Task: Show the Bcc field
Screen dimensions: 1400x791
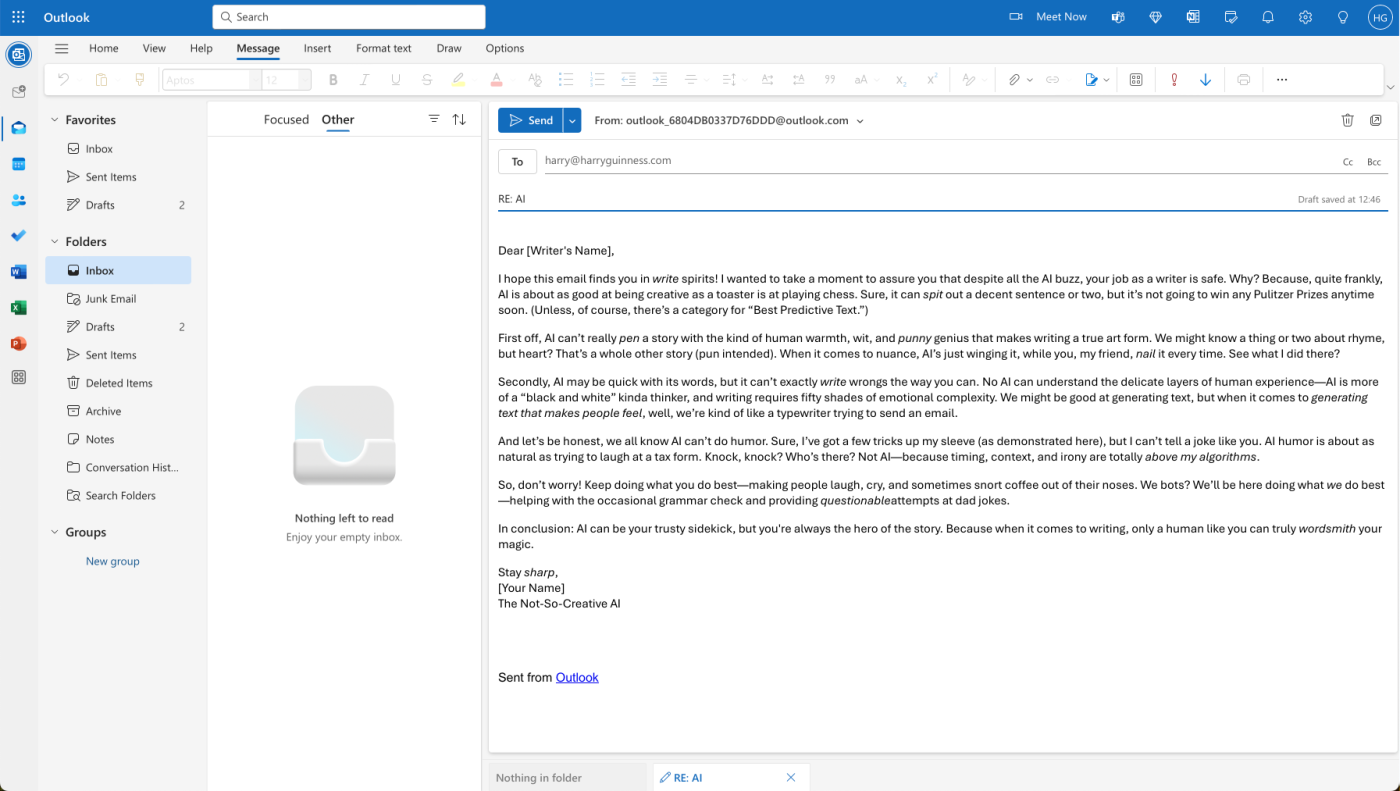Action: 1374,162
